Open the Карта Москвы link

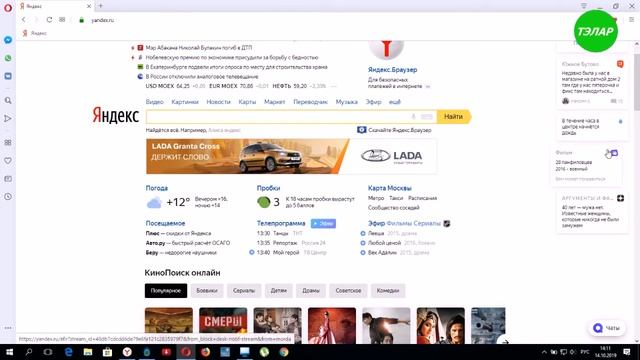[x=390, y=188]
